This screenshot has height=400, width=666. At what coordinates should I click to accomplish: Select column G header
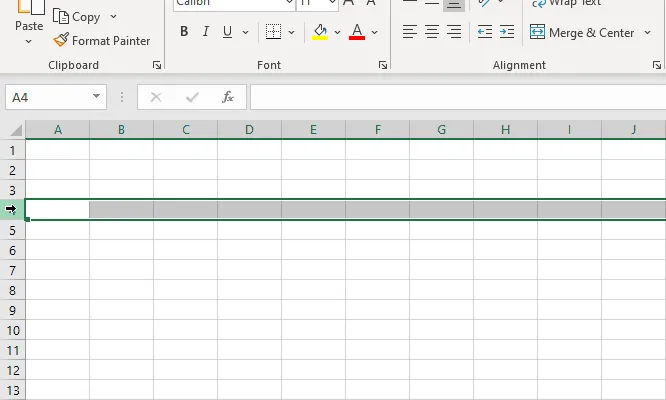tap(442, 130)
